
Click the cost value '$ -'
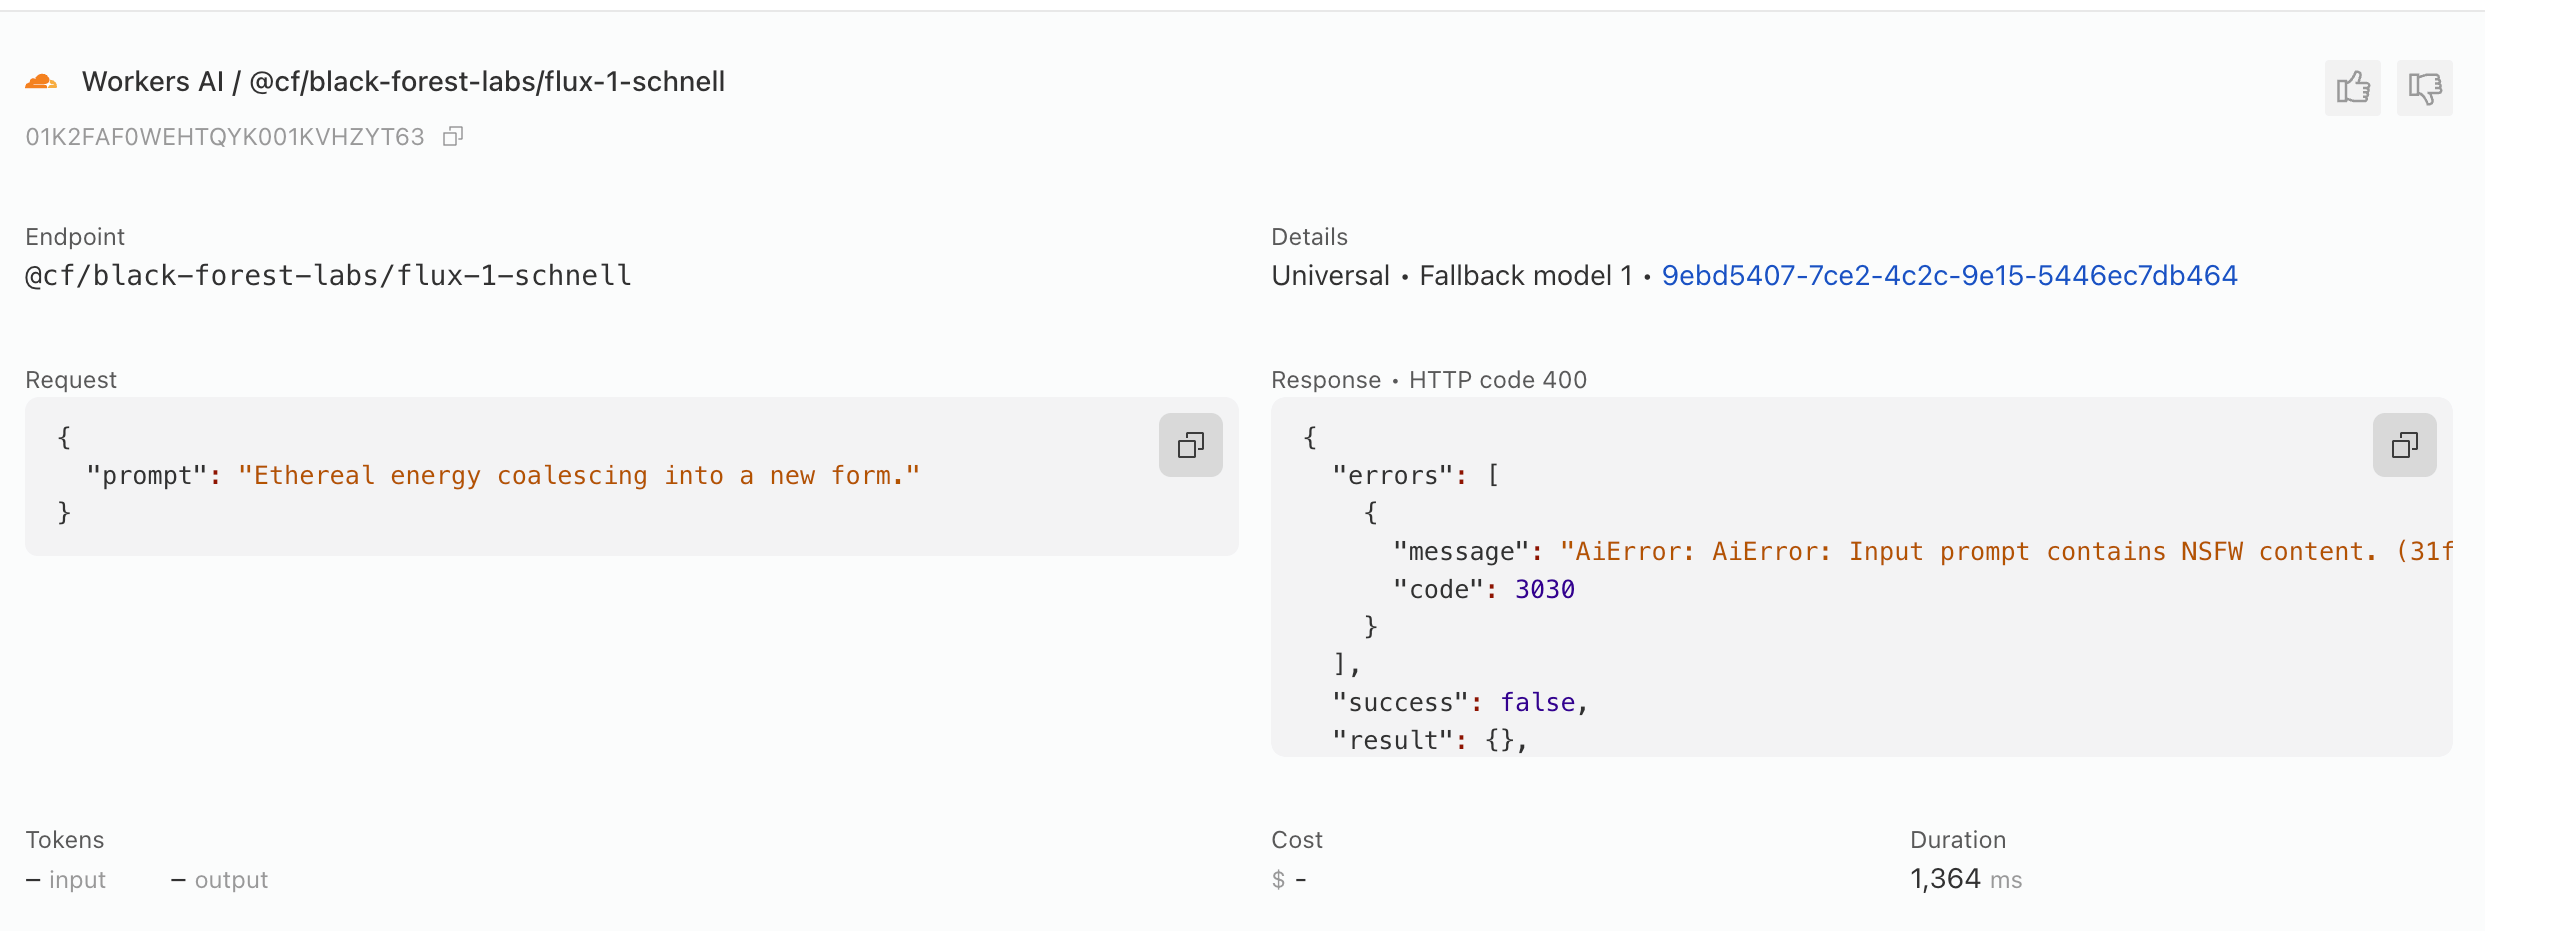point(1289,880)
